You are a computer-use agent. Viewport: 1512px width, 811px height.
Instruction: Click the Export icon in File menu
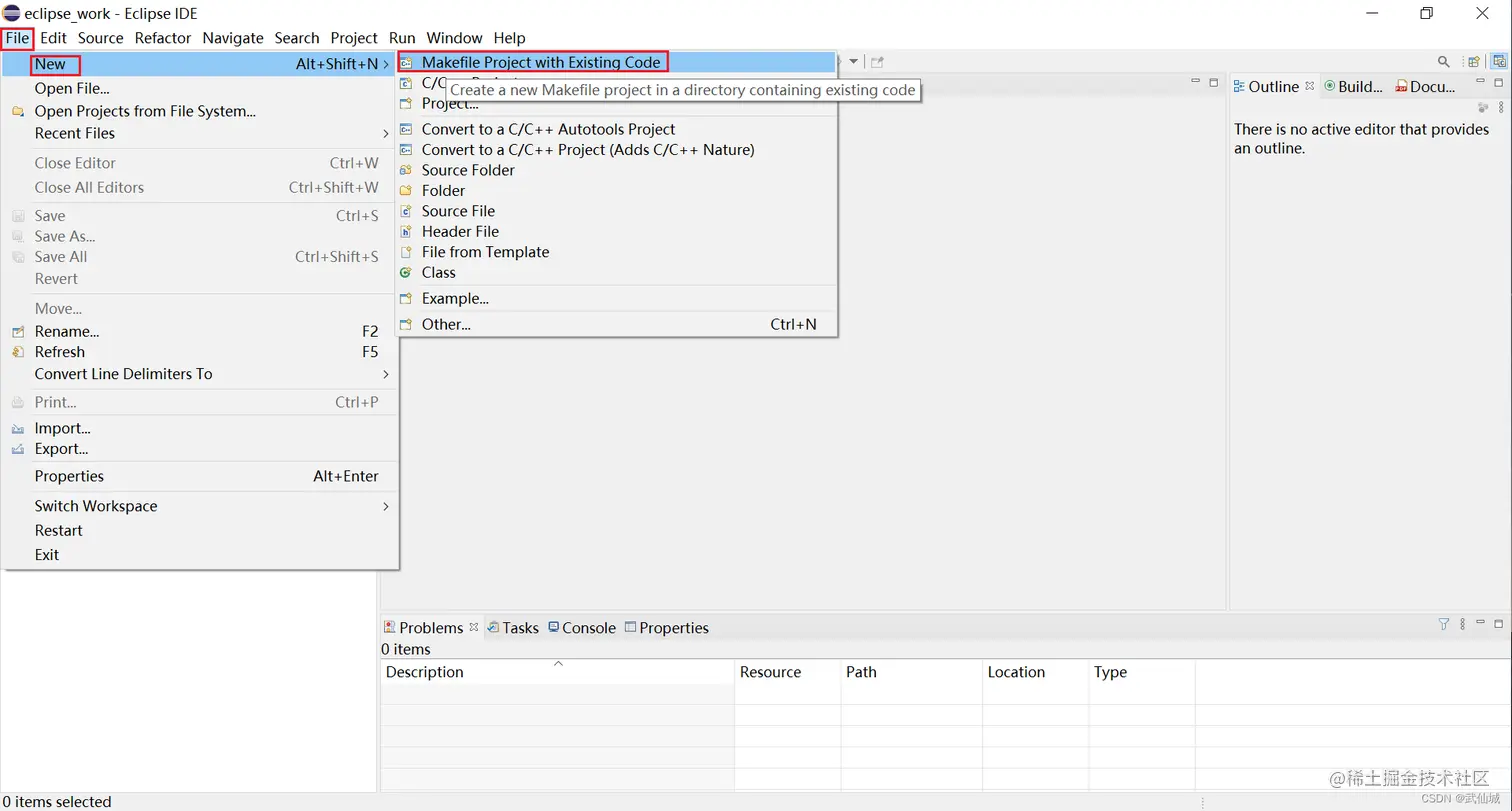point(17,449)
